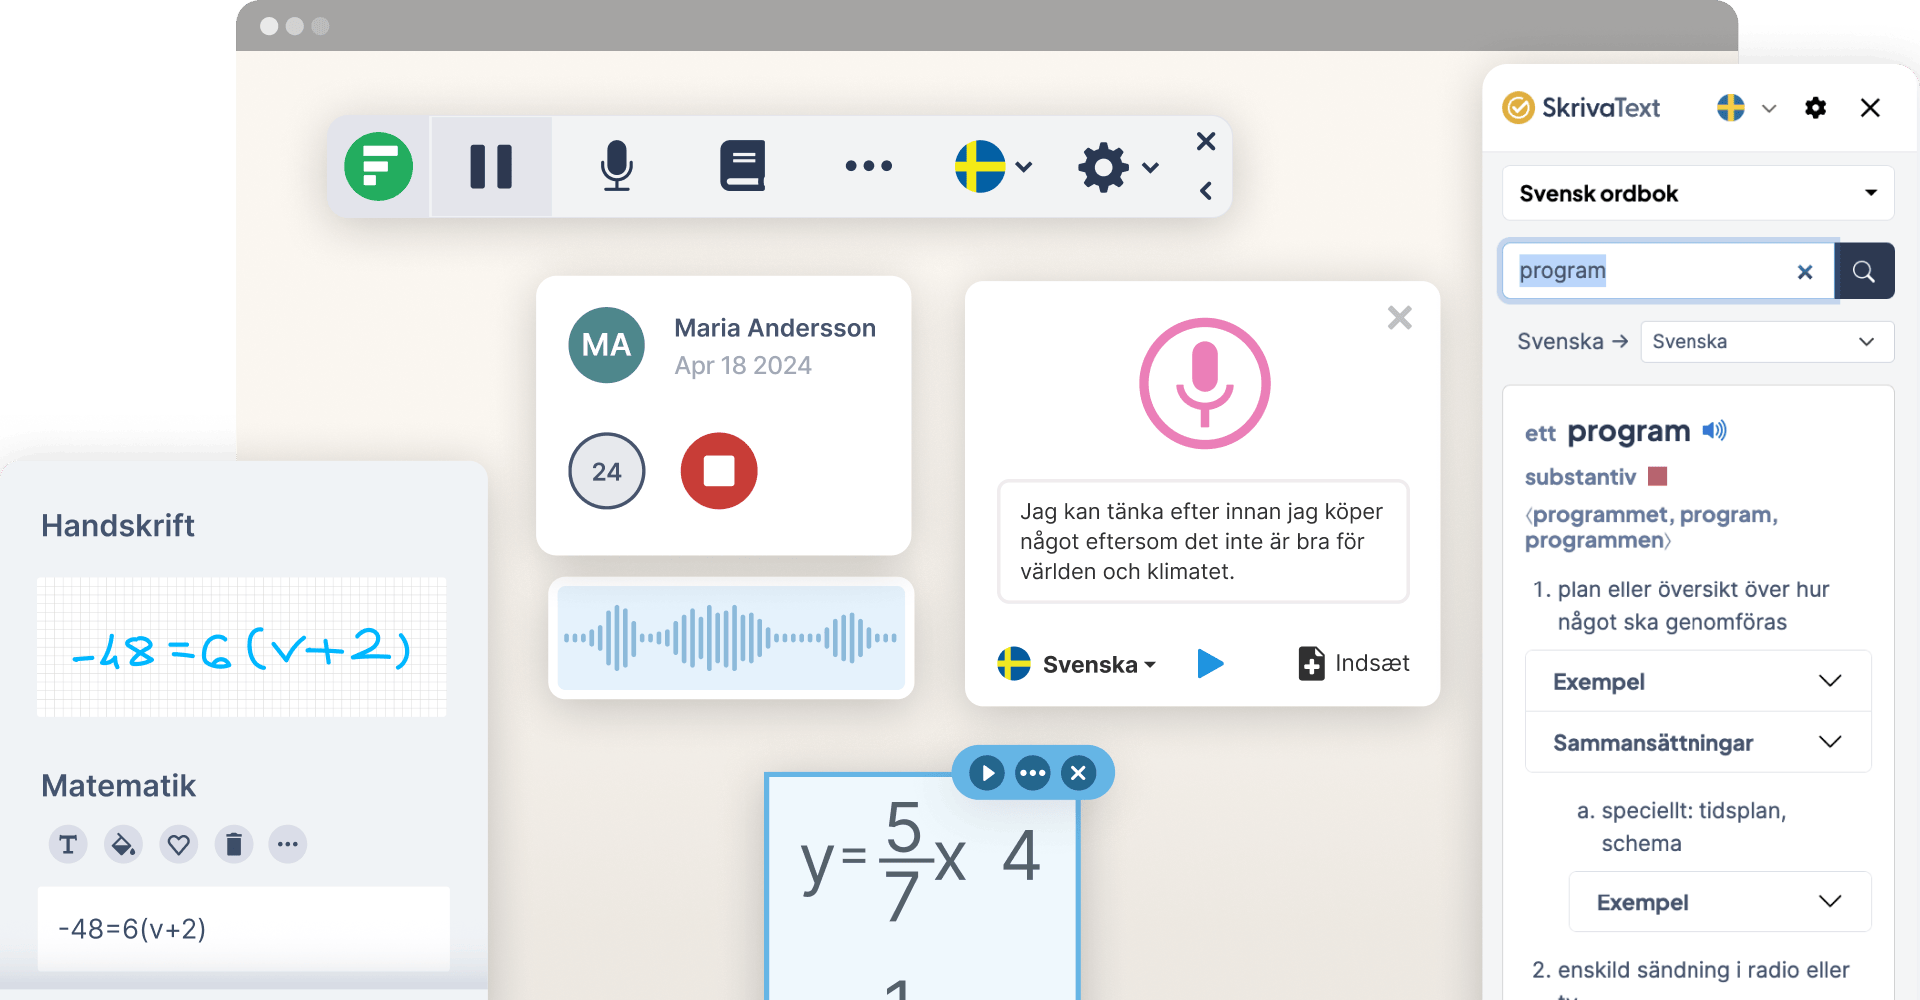The width and height of the screenshot is (1920, 1000).
Task: Expand the first Exempel section under definition 1
Action: pos(1698,681)
